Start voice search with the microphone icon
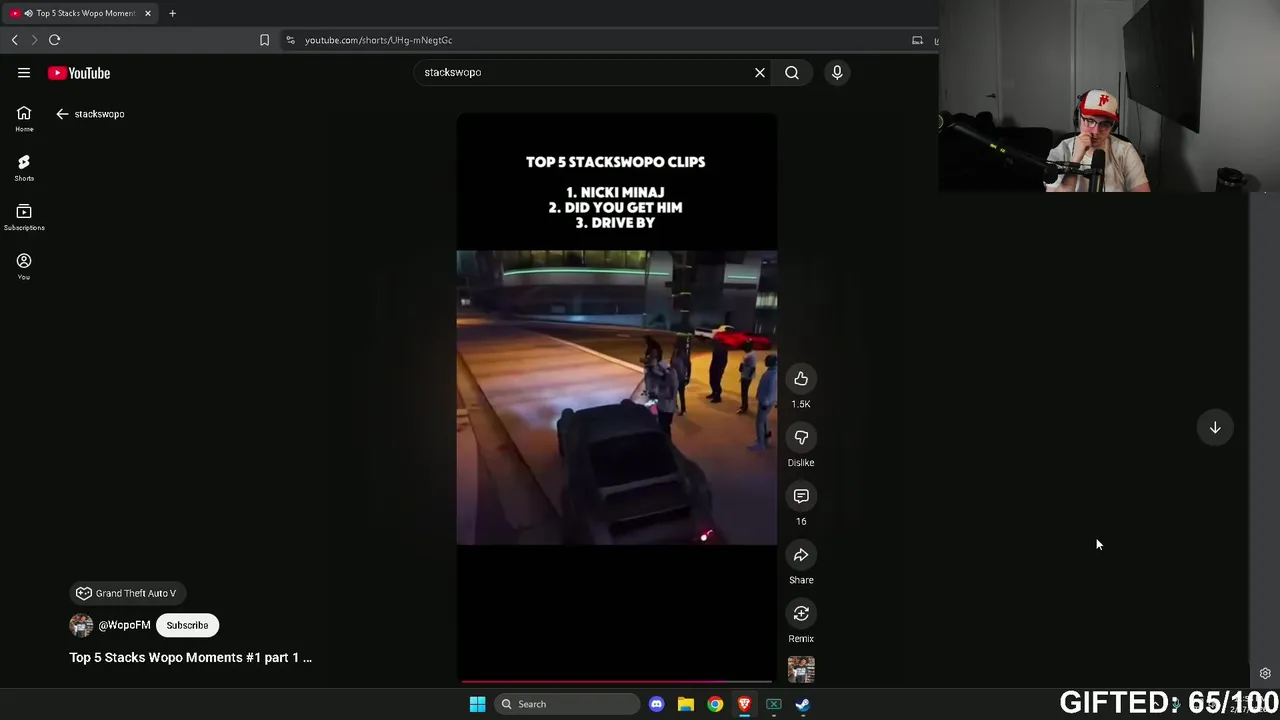 click(837, 72)
